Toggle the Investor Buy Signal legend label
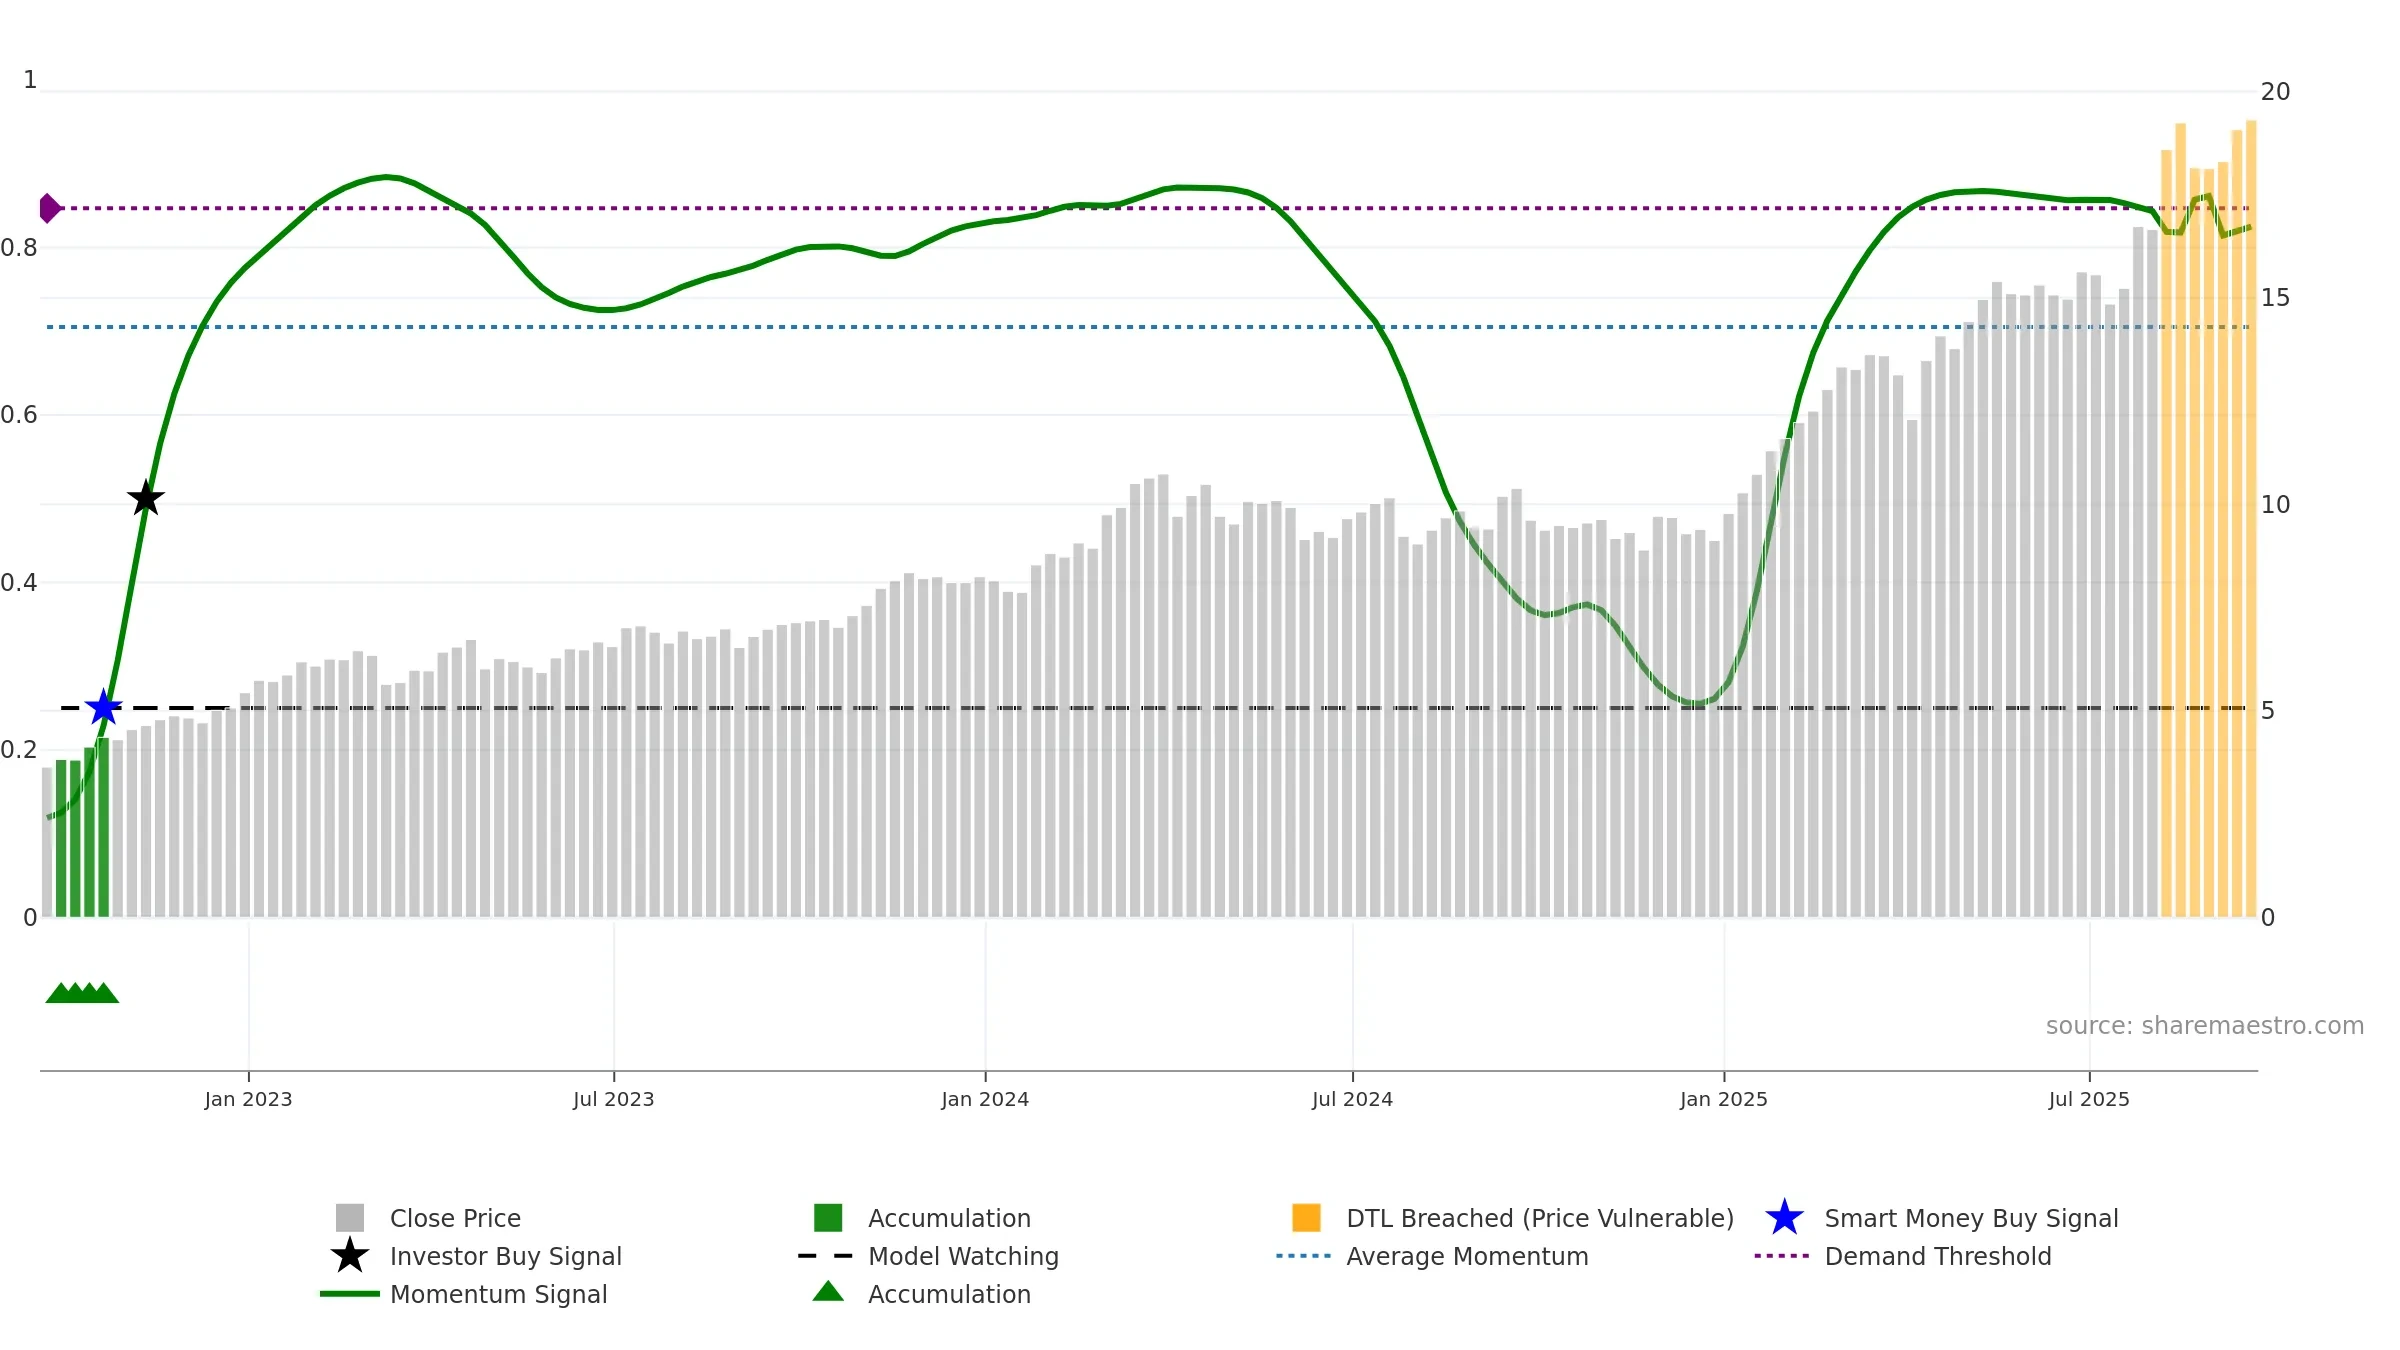 pyautogui.click(x=506, y=1256)
